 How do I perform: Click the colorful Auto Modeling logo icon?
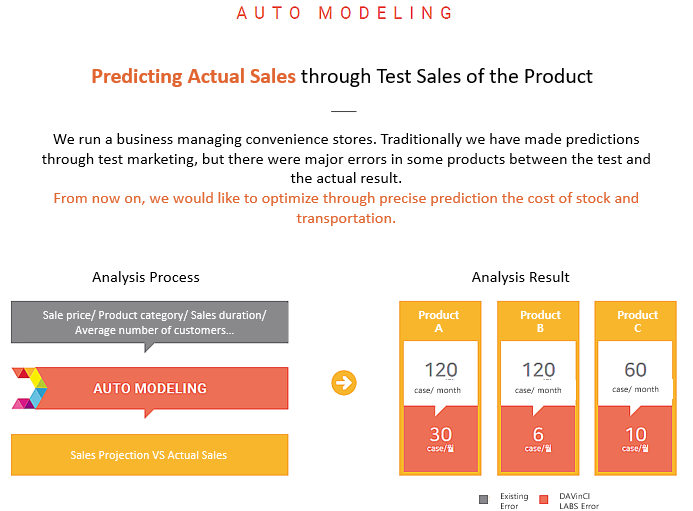click(x=30, y=388)
